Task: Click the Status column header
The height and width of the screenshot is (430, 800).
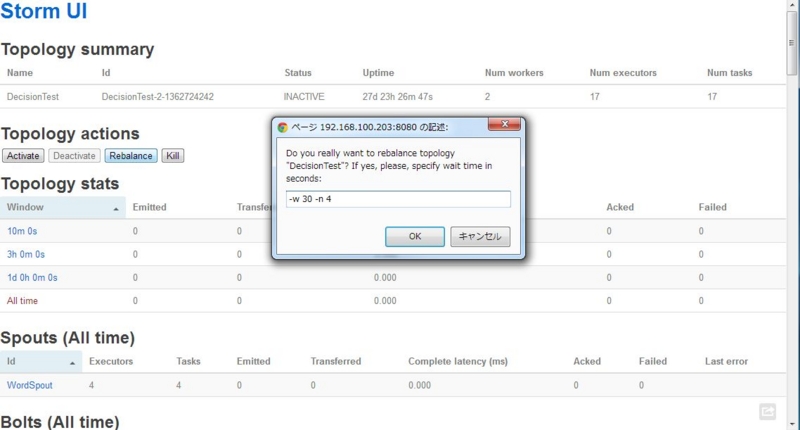Action: coord(298,73)
